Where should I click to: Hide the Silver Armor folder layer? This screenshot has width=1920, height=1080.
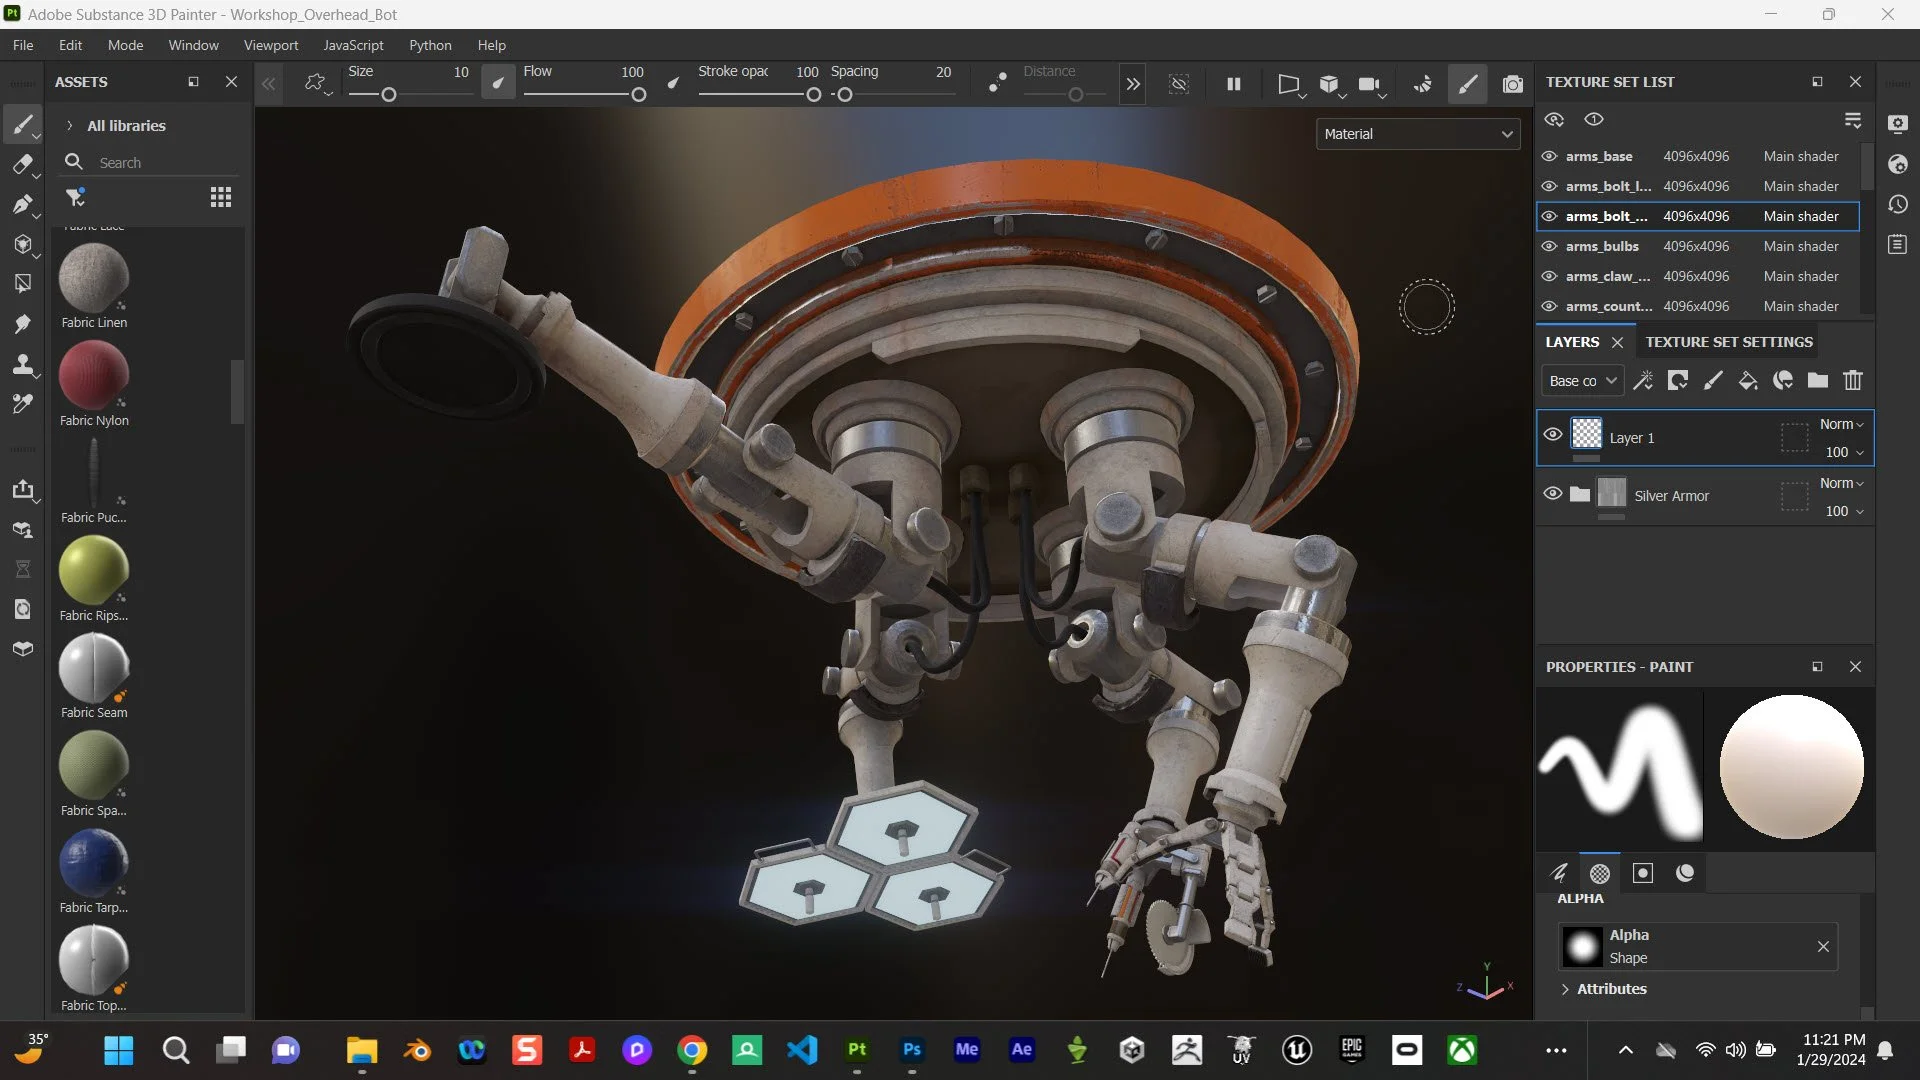click(1552, 494)
